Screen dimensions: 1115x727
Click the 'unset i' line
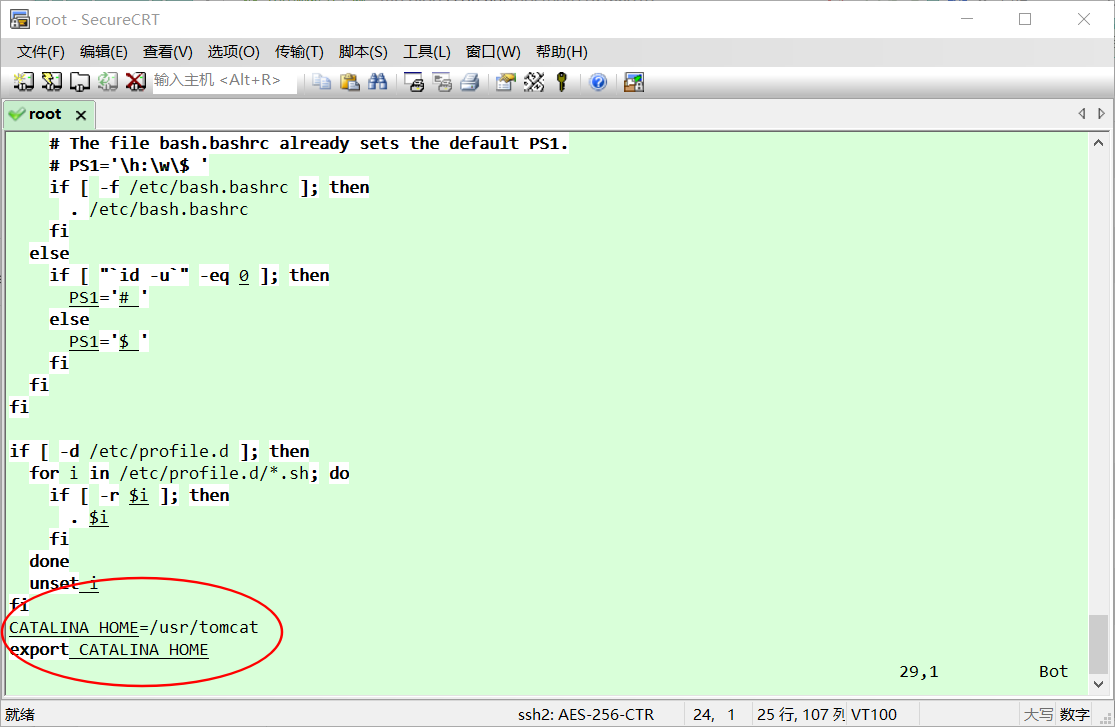(64, 583)
